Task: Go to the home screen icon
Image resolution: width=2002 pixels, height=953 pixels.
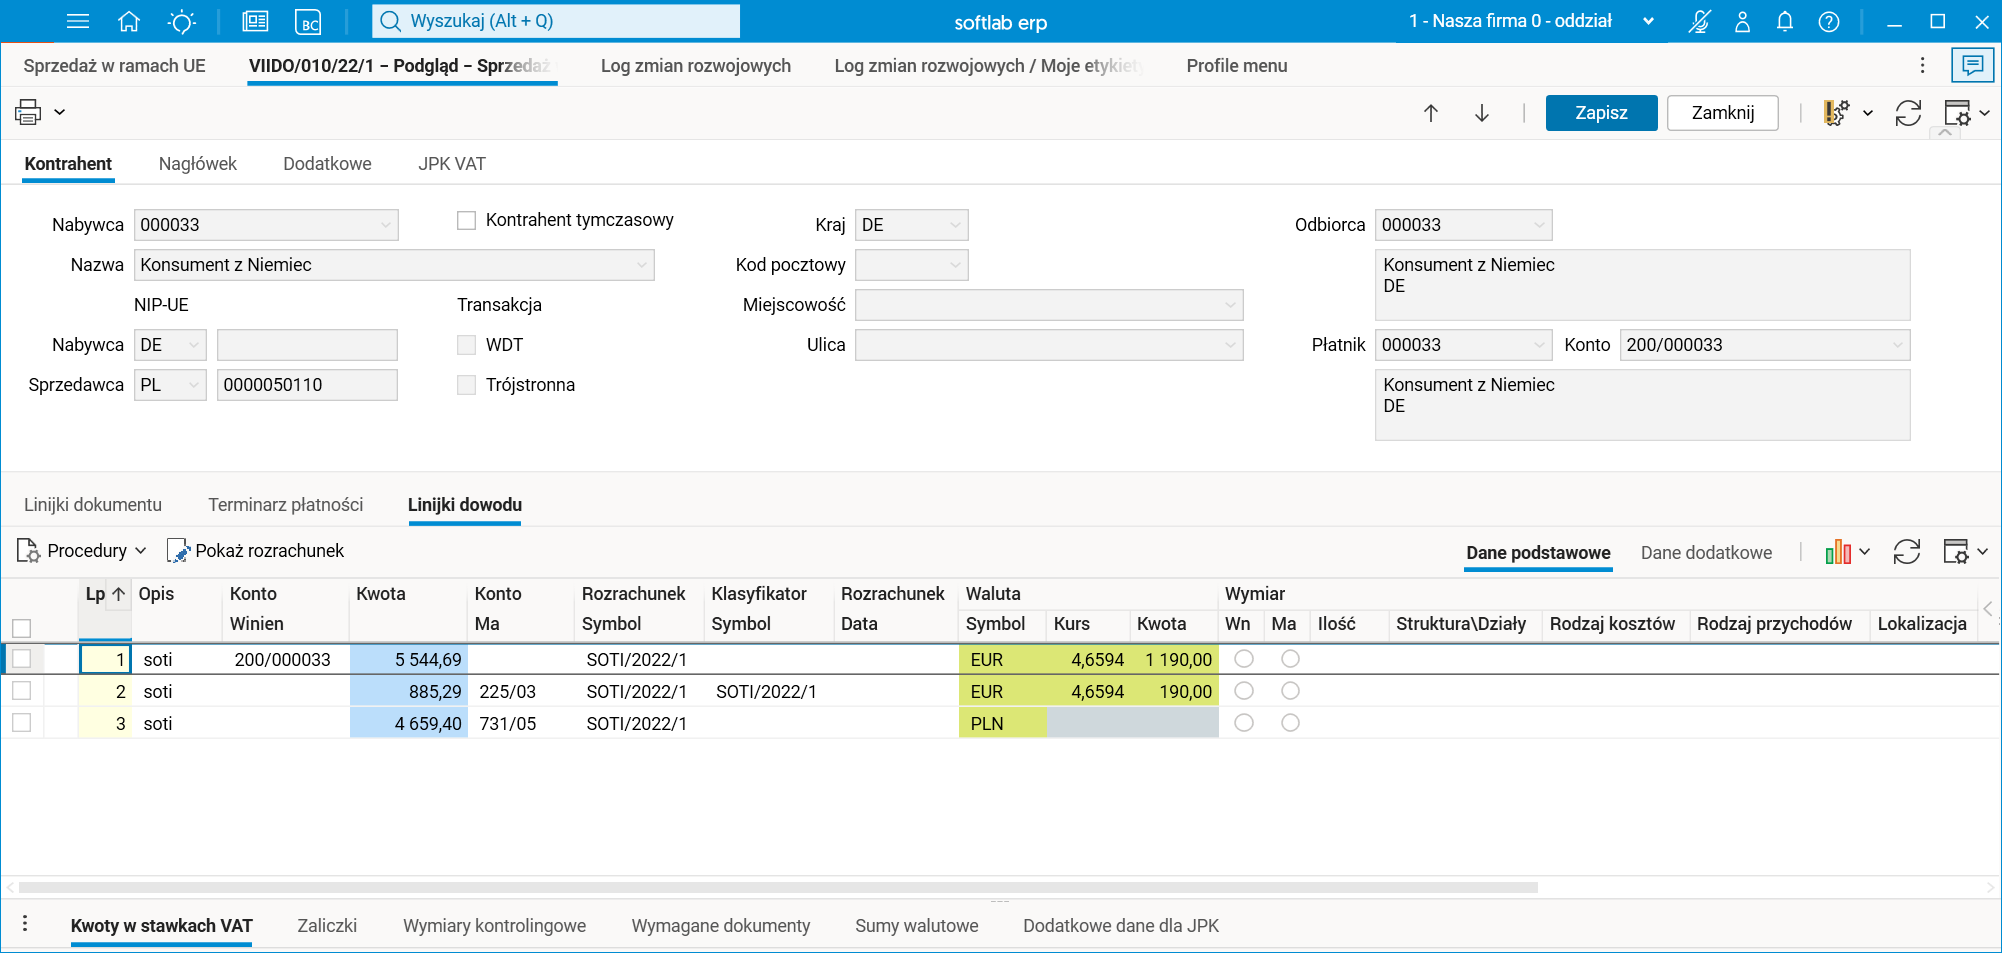Action: click(x=129, y=21)
